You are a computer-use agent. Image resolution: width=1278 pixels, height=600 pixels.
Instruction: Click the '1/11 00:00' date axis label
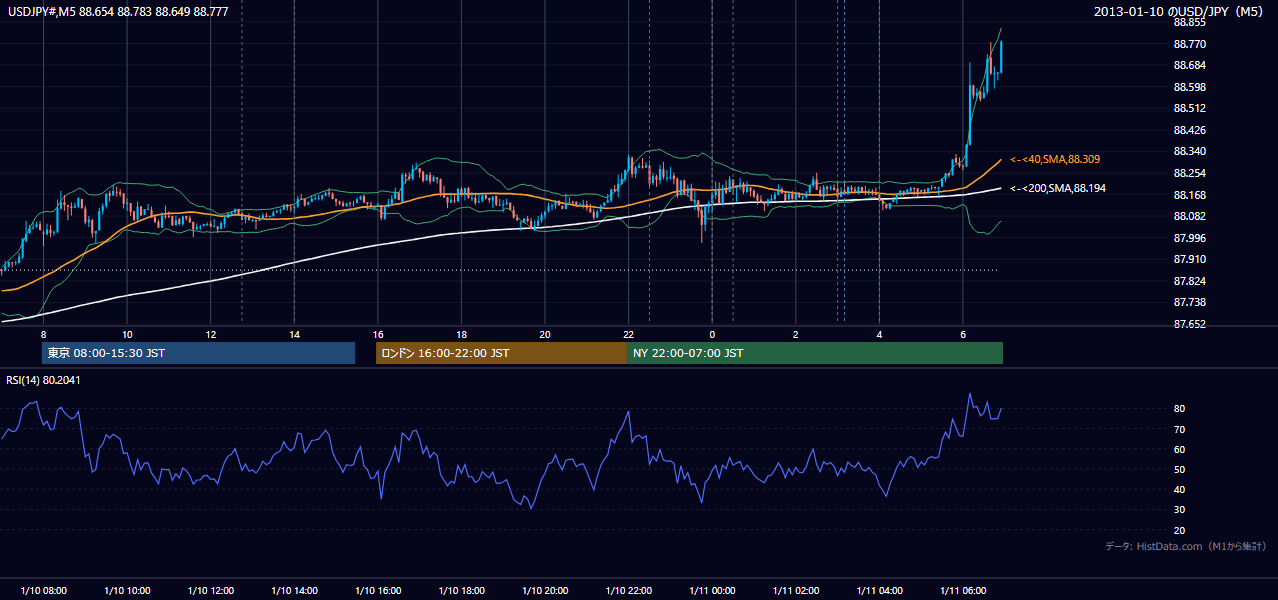coord(713,591)
